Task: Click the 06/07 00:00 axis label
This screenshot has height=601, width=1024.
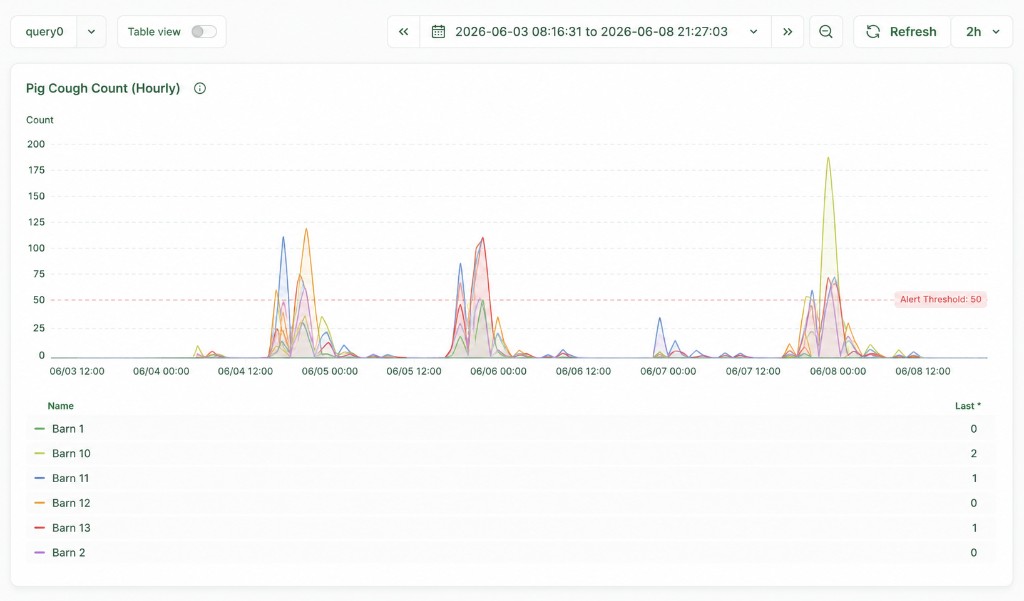Action: click(x=668, y=371)
